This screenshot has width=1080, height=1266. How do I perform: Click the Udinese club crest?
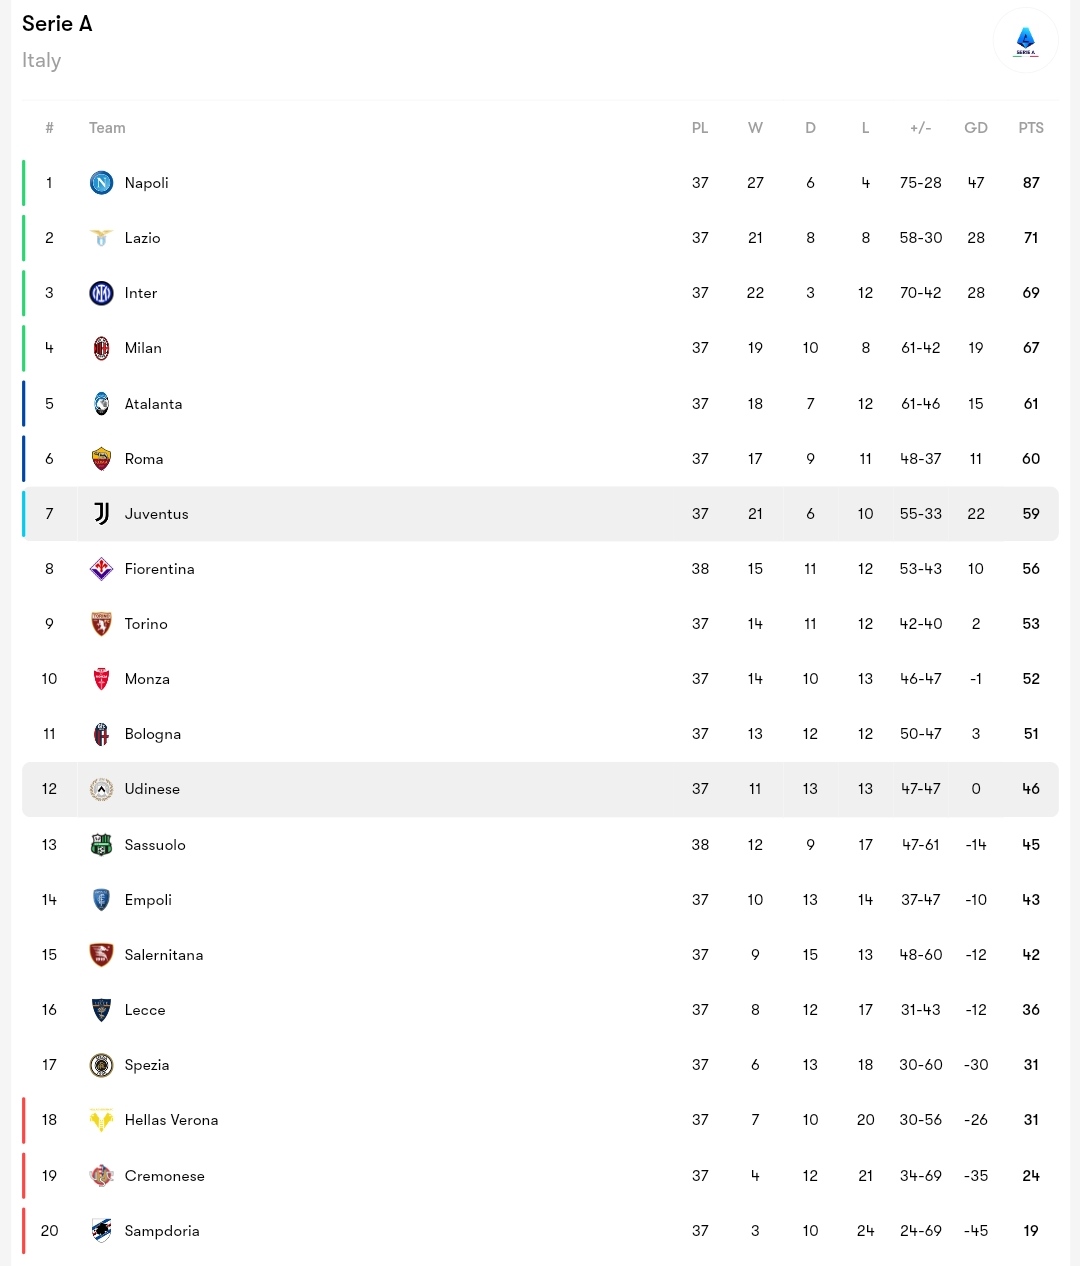pyautogui.click(x=101, y=789)
